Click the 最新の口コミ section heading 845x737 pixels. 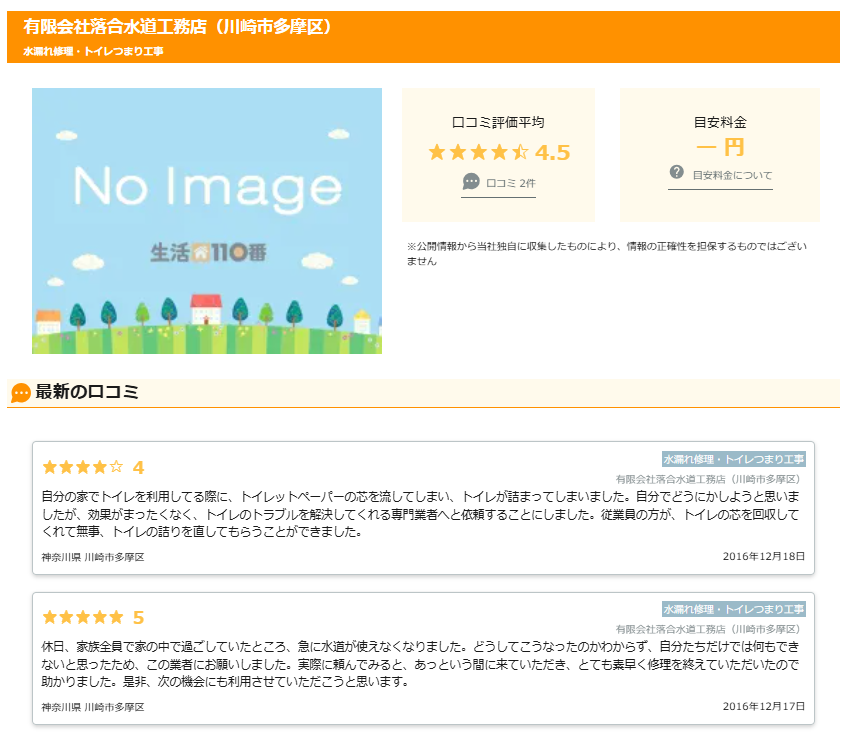click(87, 392)
